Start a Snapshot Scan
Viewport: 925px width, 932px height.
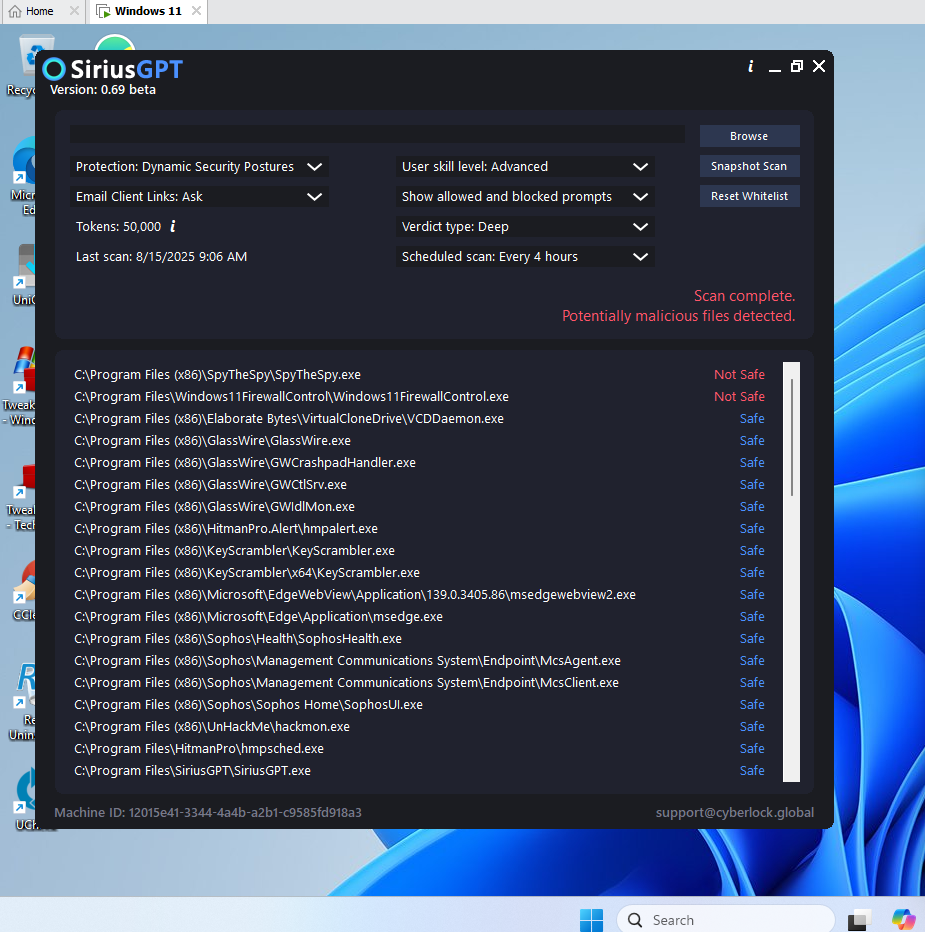pyautogui.click(x=749, y=166)
